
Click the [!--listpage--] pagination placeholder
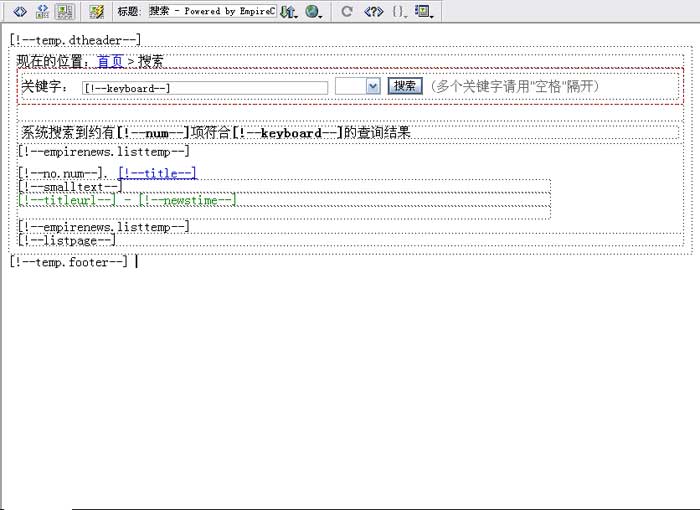(x=67, y=240)
